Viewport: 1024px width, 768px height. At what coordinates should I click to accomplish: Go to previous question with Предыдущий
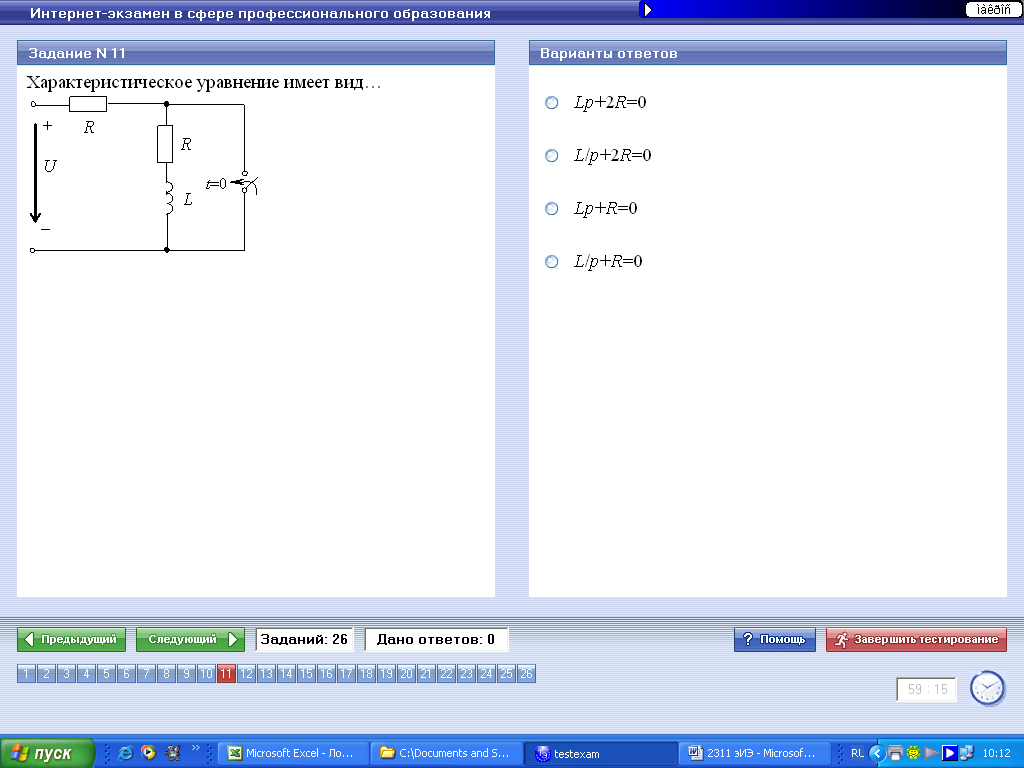(71, 639)
